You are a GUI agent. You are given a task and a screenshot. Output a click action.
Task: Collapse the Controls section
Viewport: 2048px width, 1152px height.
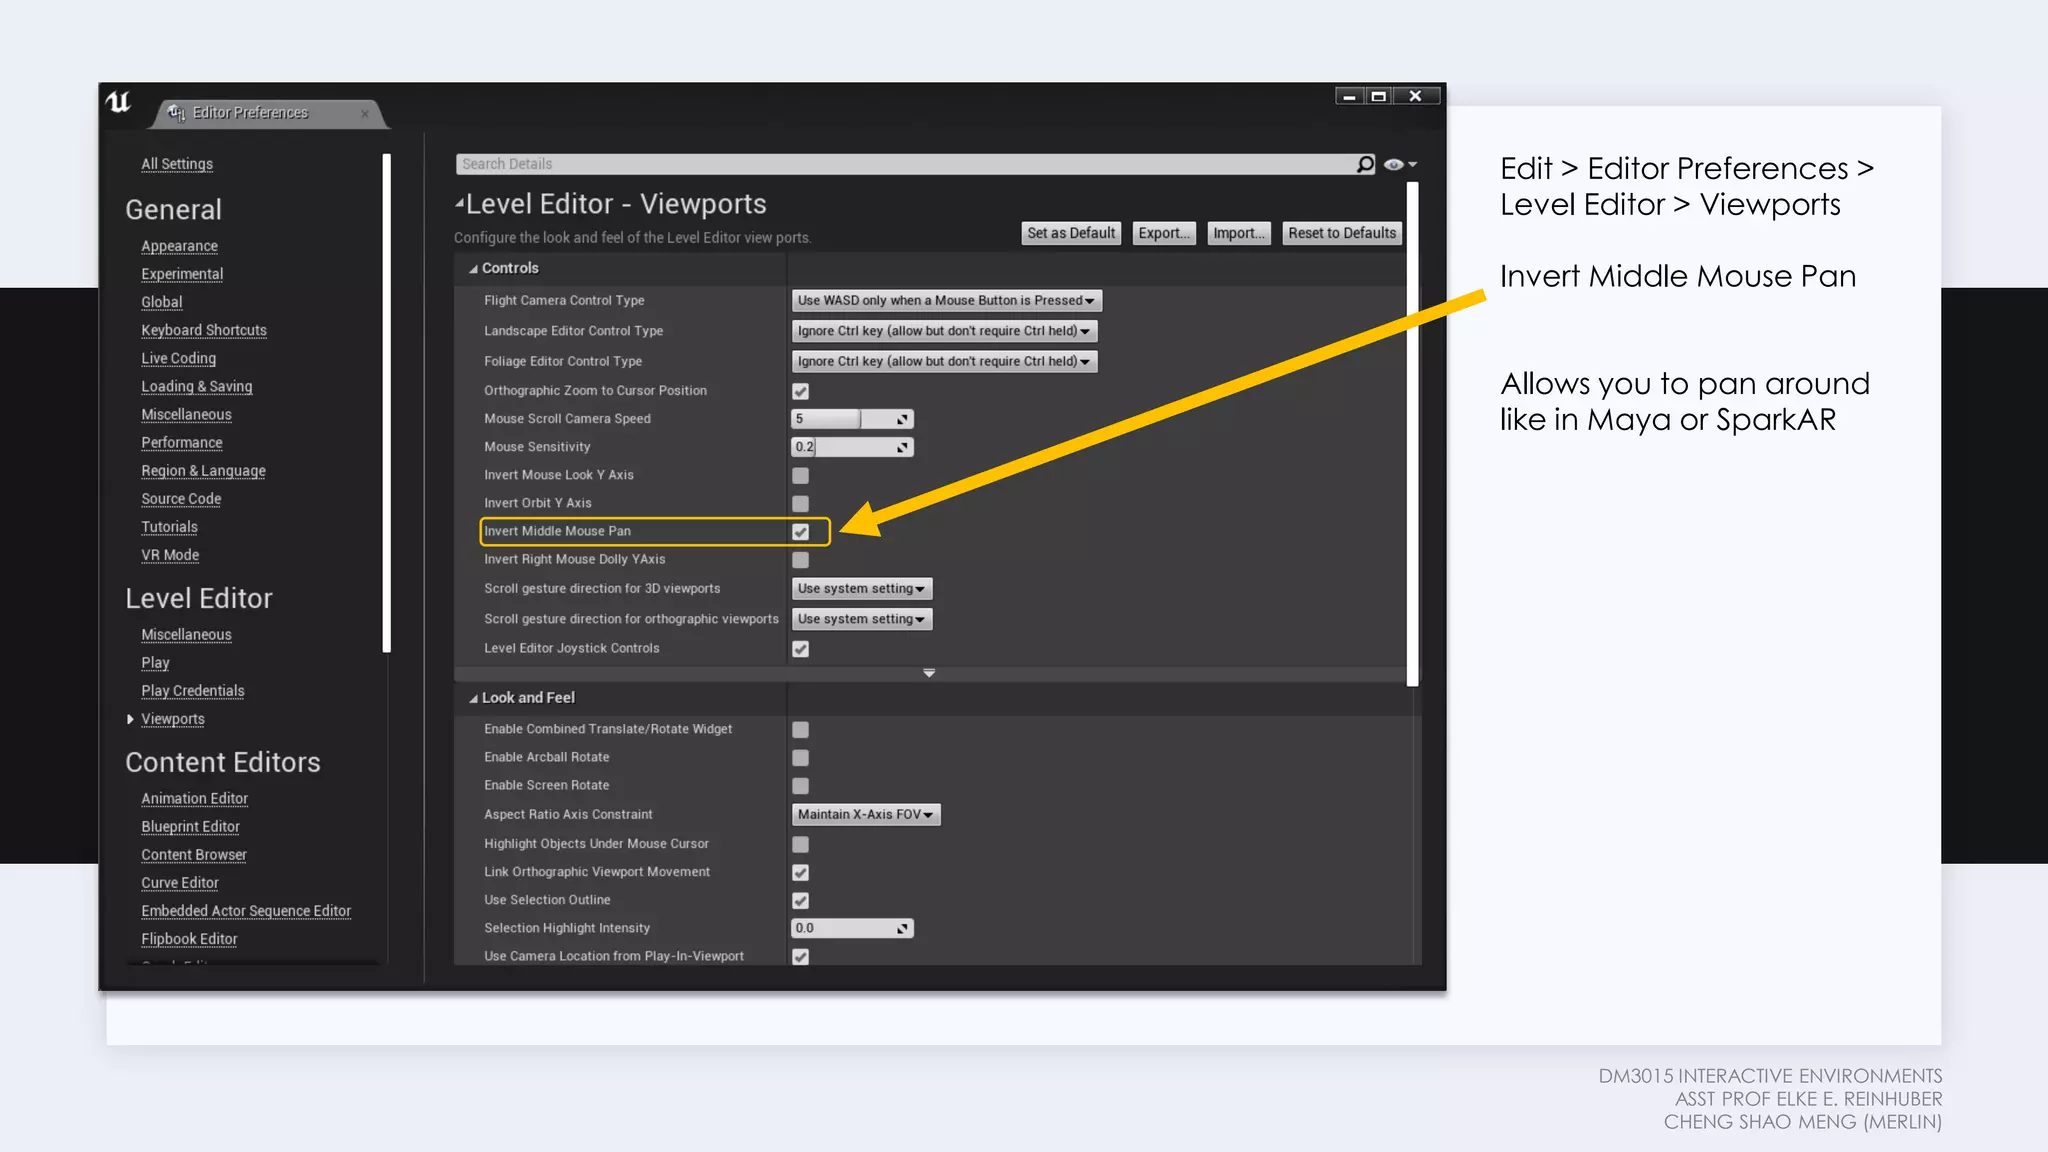pos(474,269)
